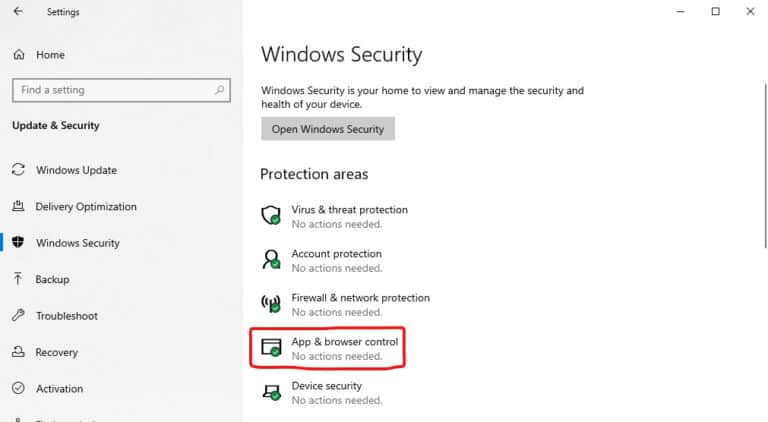Go to Backup settings page
Image resolution: width=768 pixels, height=422 pixels.
click(52, 279)
